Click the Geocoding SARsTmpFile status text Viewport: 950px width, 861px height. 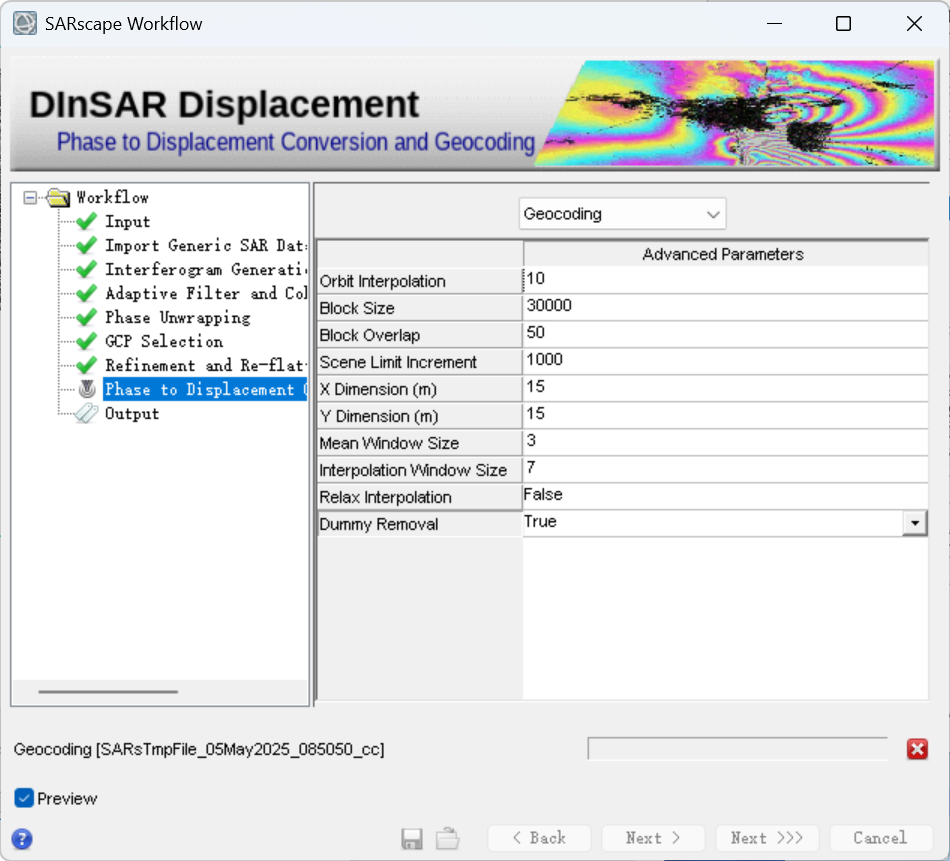click(x=199, y=750)
